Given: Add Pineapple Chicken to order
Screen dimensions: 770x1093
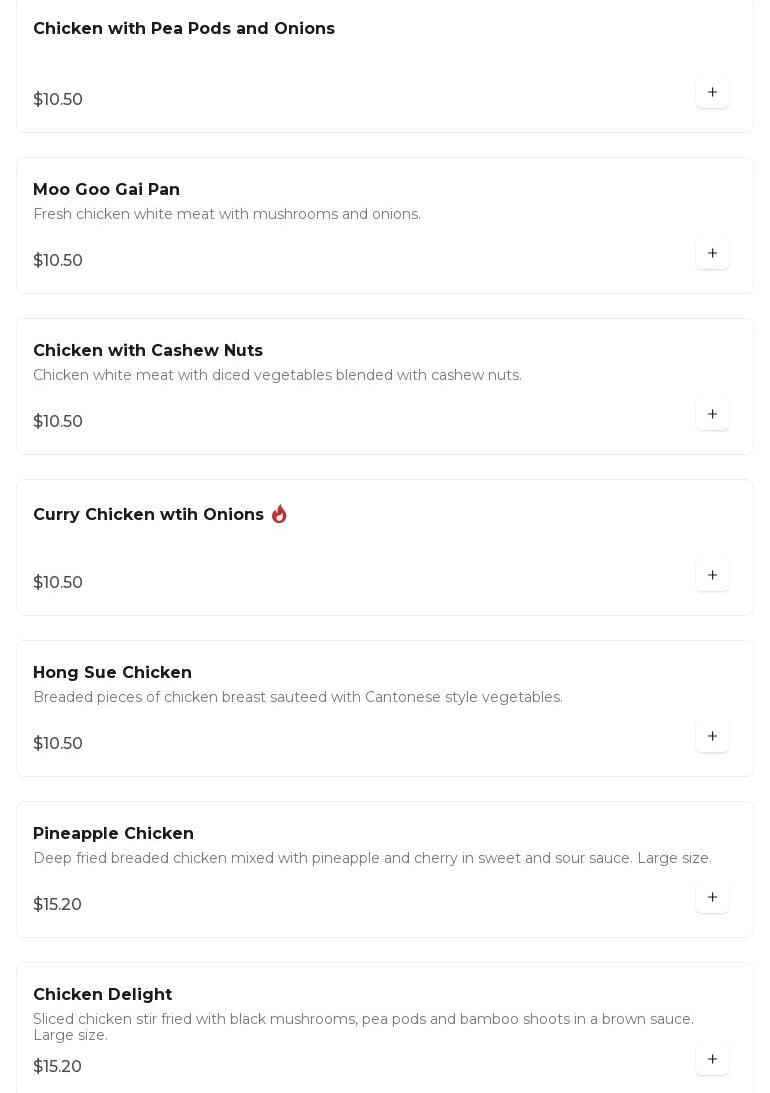Looking at the screenshot, I should pos(712,897).
